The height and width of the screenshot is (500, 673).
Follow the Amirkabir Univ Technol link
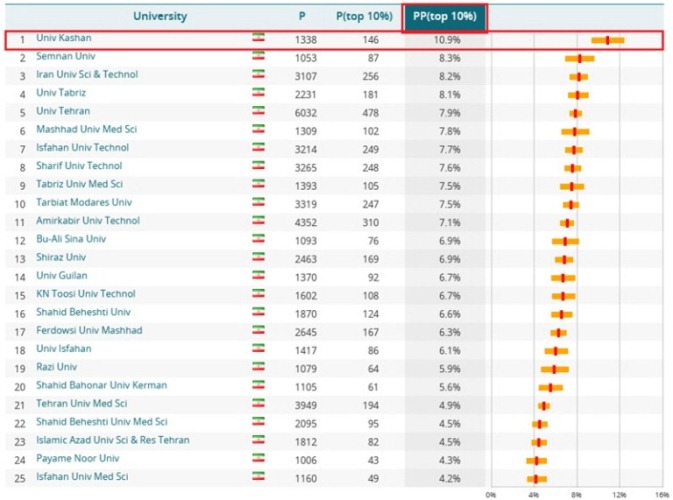[88, 221]
